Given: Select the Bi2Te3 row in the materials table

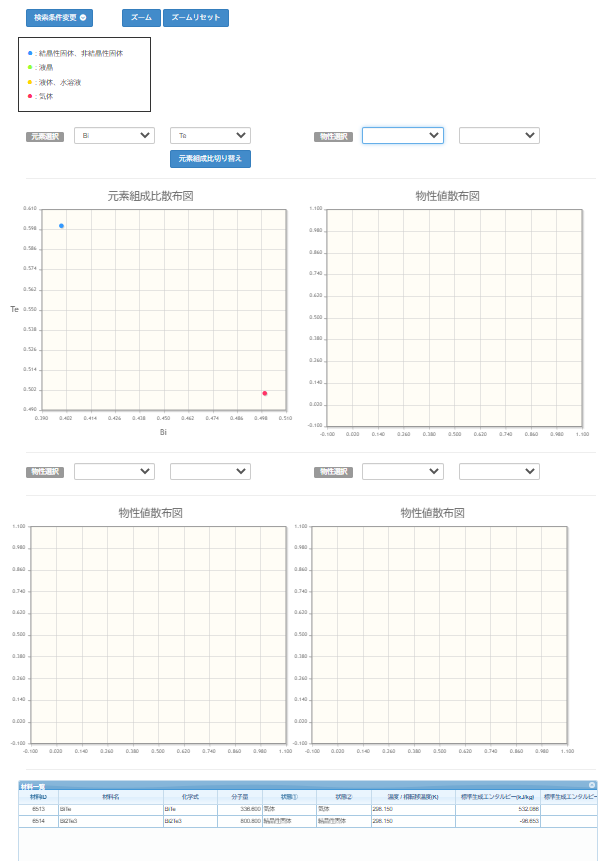Looking at the screenshot, I should 110,821.
